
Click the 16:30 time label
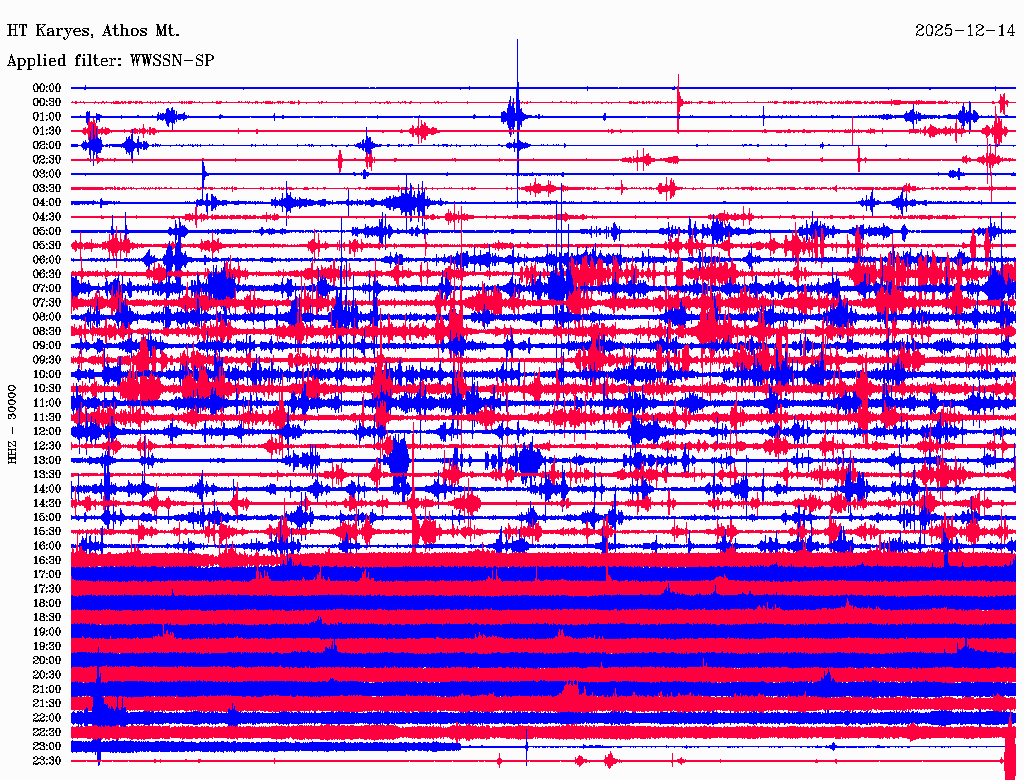click(47, 561)
